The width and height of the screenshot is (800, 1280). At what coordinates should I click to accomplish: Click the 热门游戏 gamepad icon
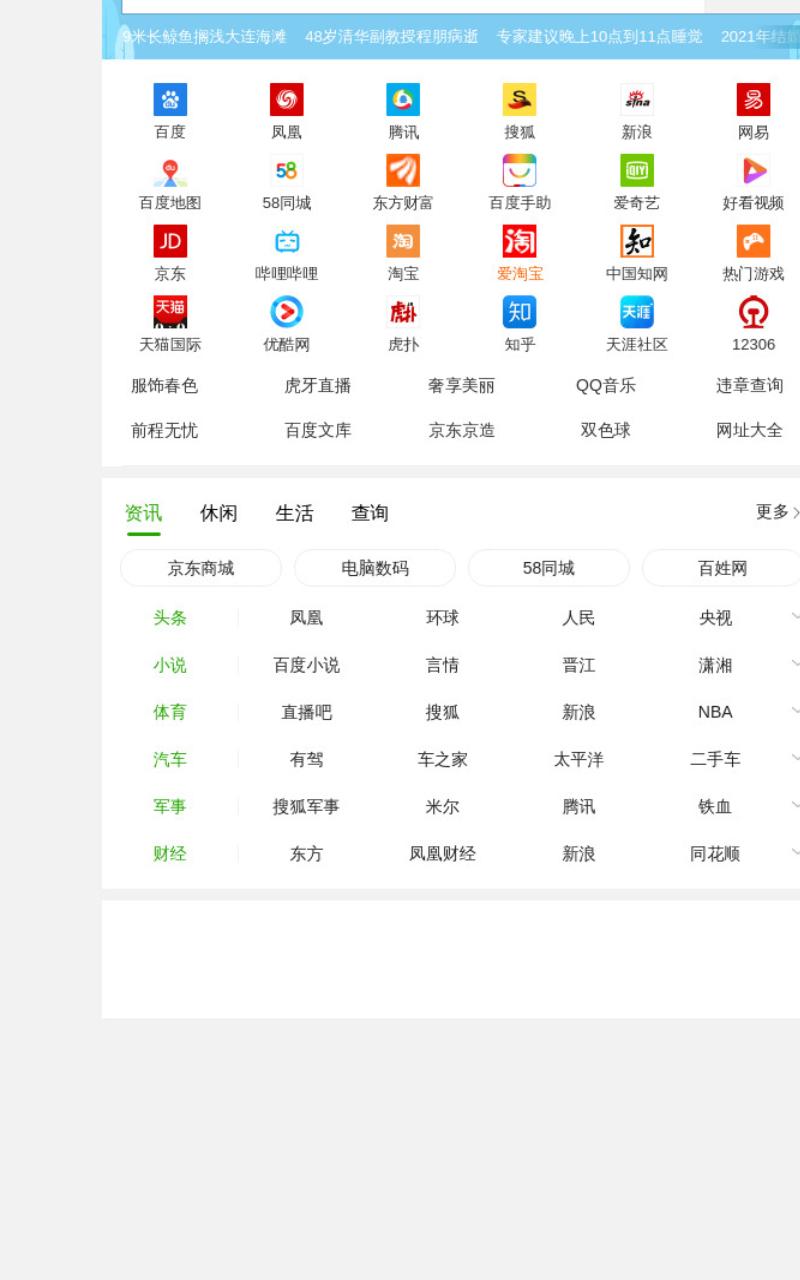pos(753,241)
